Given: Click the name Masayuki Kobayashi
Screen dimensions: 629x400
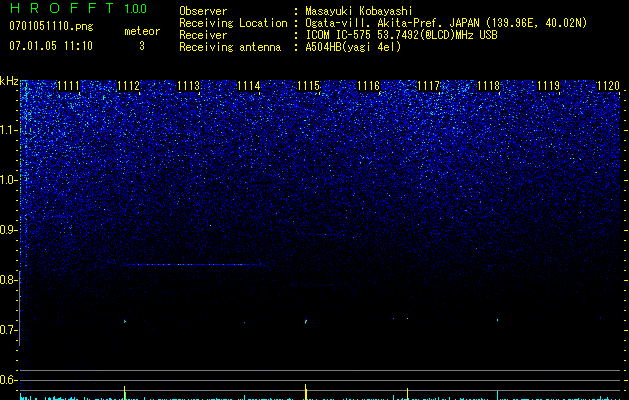Looking at the screenshot, I should tap(358, 11).
